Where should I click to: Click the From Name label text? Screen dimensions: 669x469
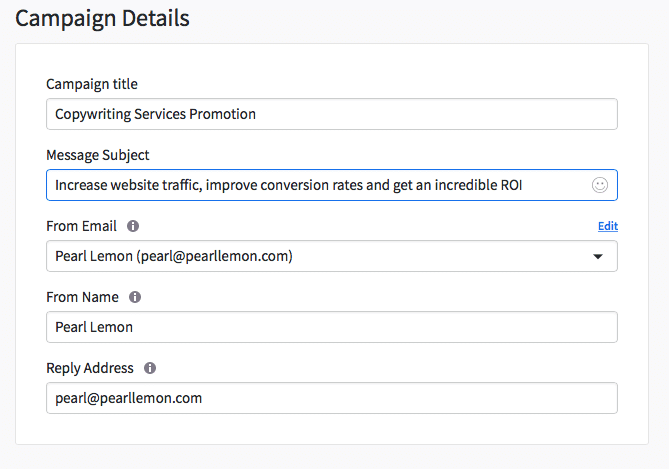coord(82,297)
